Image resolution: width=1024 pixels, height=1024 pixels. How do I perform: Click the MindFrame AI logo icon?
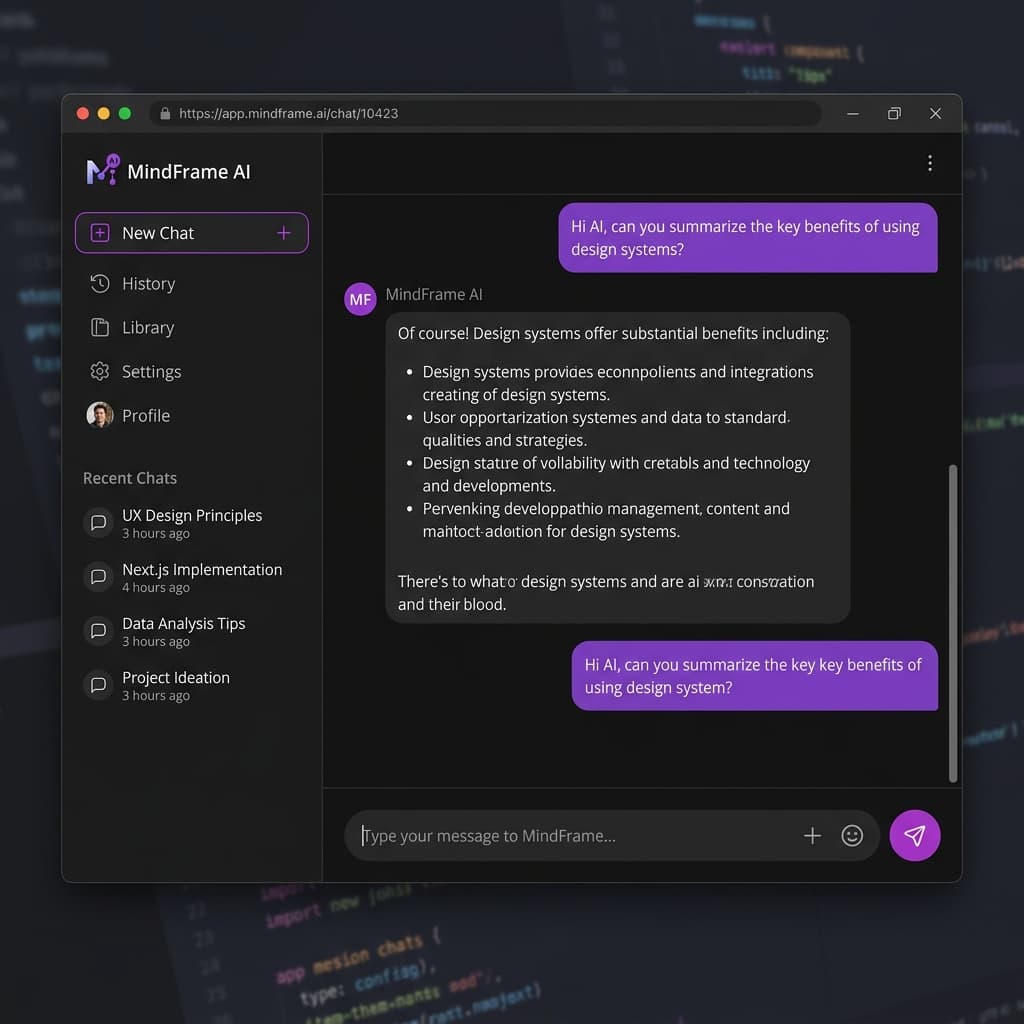click(103, 170)
